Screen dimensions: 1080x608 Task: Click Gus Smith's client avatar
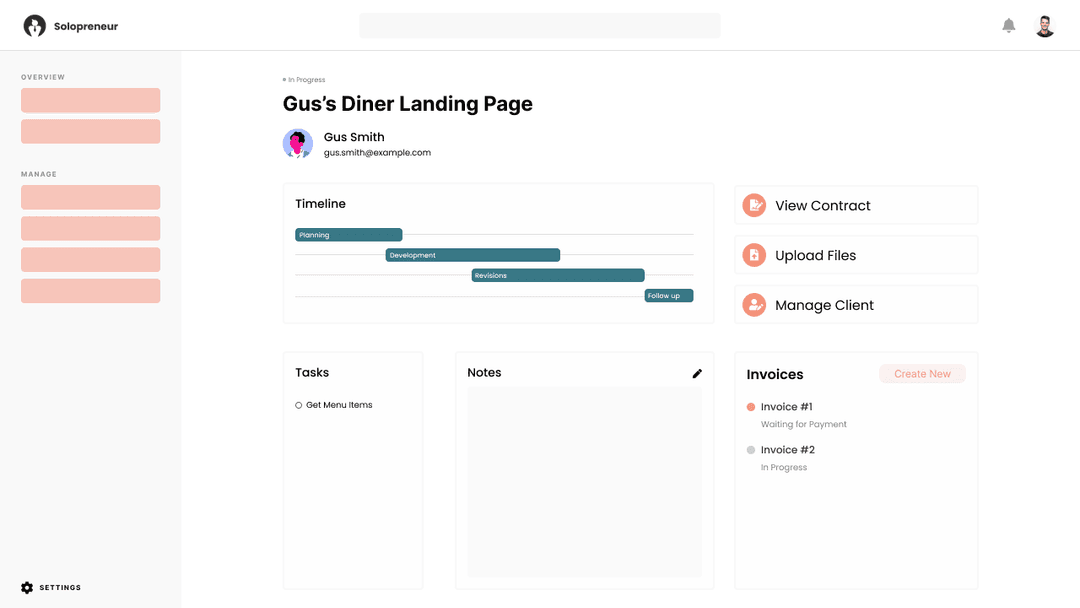[x=298, y=144]
